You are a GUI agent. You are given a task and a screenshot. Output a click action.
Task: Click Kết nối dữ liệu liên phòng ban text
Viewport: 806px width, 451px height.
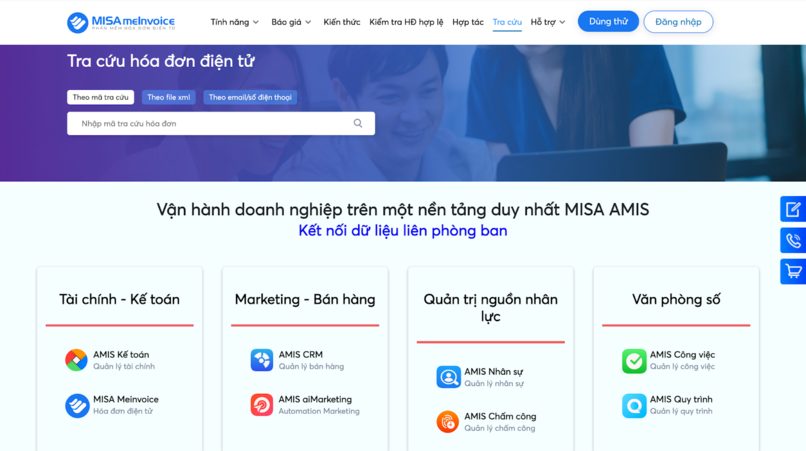pos(403,230)
